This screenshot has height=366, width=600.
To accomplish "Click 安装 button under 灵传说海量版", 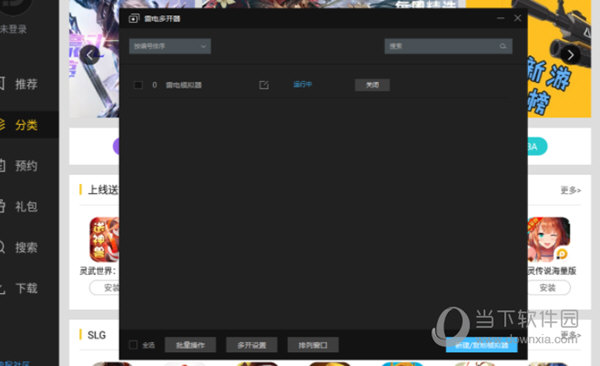I will (x=549, y=288).
